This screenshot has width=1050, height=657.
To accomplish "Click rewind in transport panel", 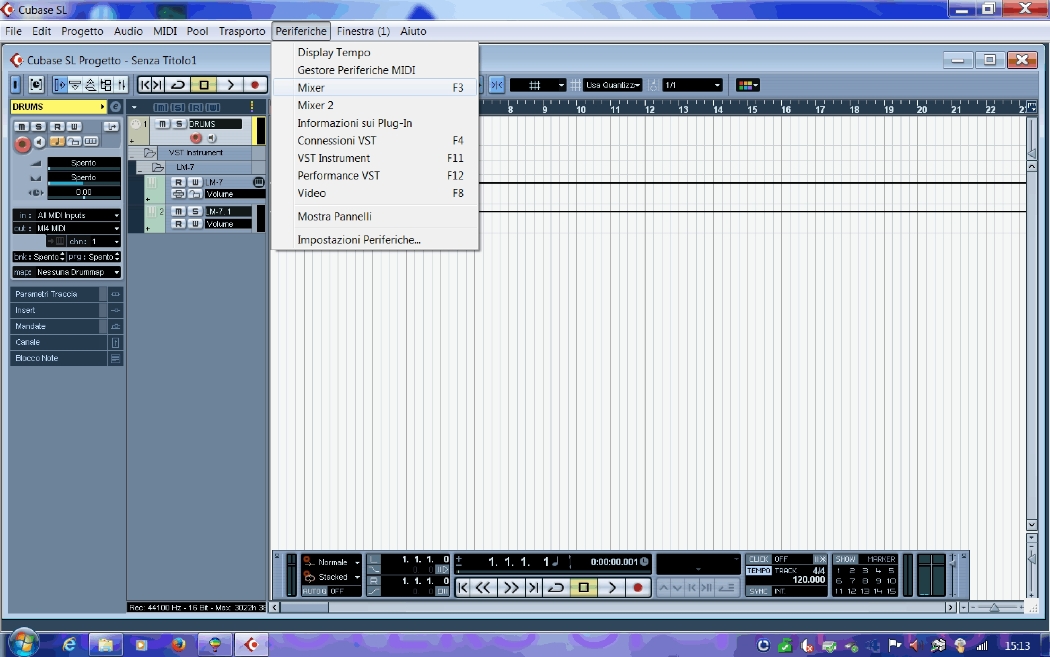I will coord(483,588).
